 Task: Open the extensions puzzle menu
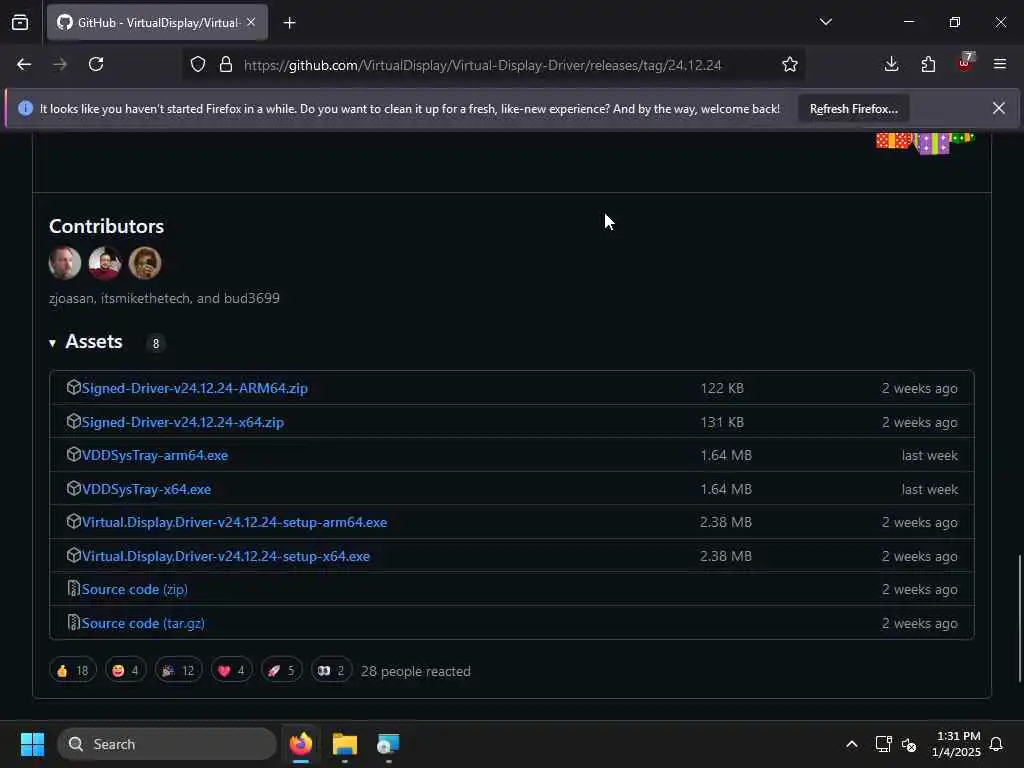coord(928,64)
